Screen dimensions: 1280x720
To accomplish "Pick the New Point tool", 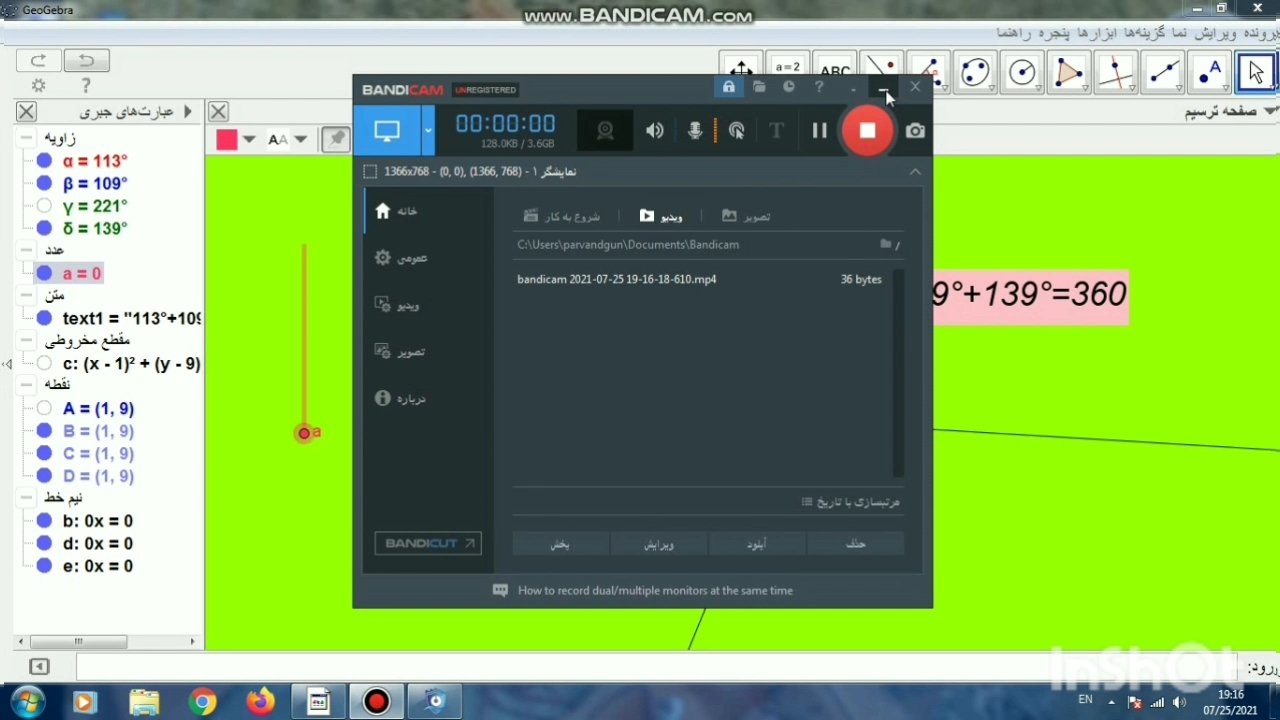I will point(1210,72).
